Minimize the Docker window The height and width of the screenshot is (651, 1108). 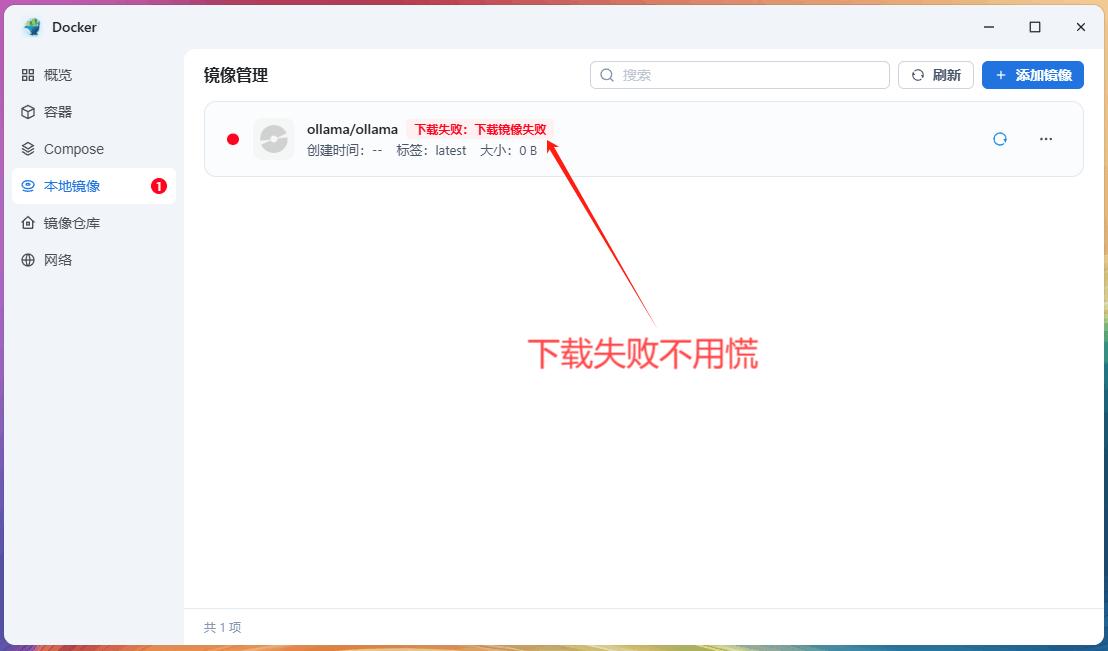pyautogui.click(x=989, y=27)
